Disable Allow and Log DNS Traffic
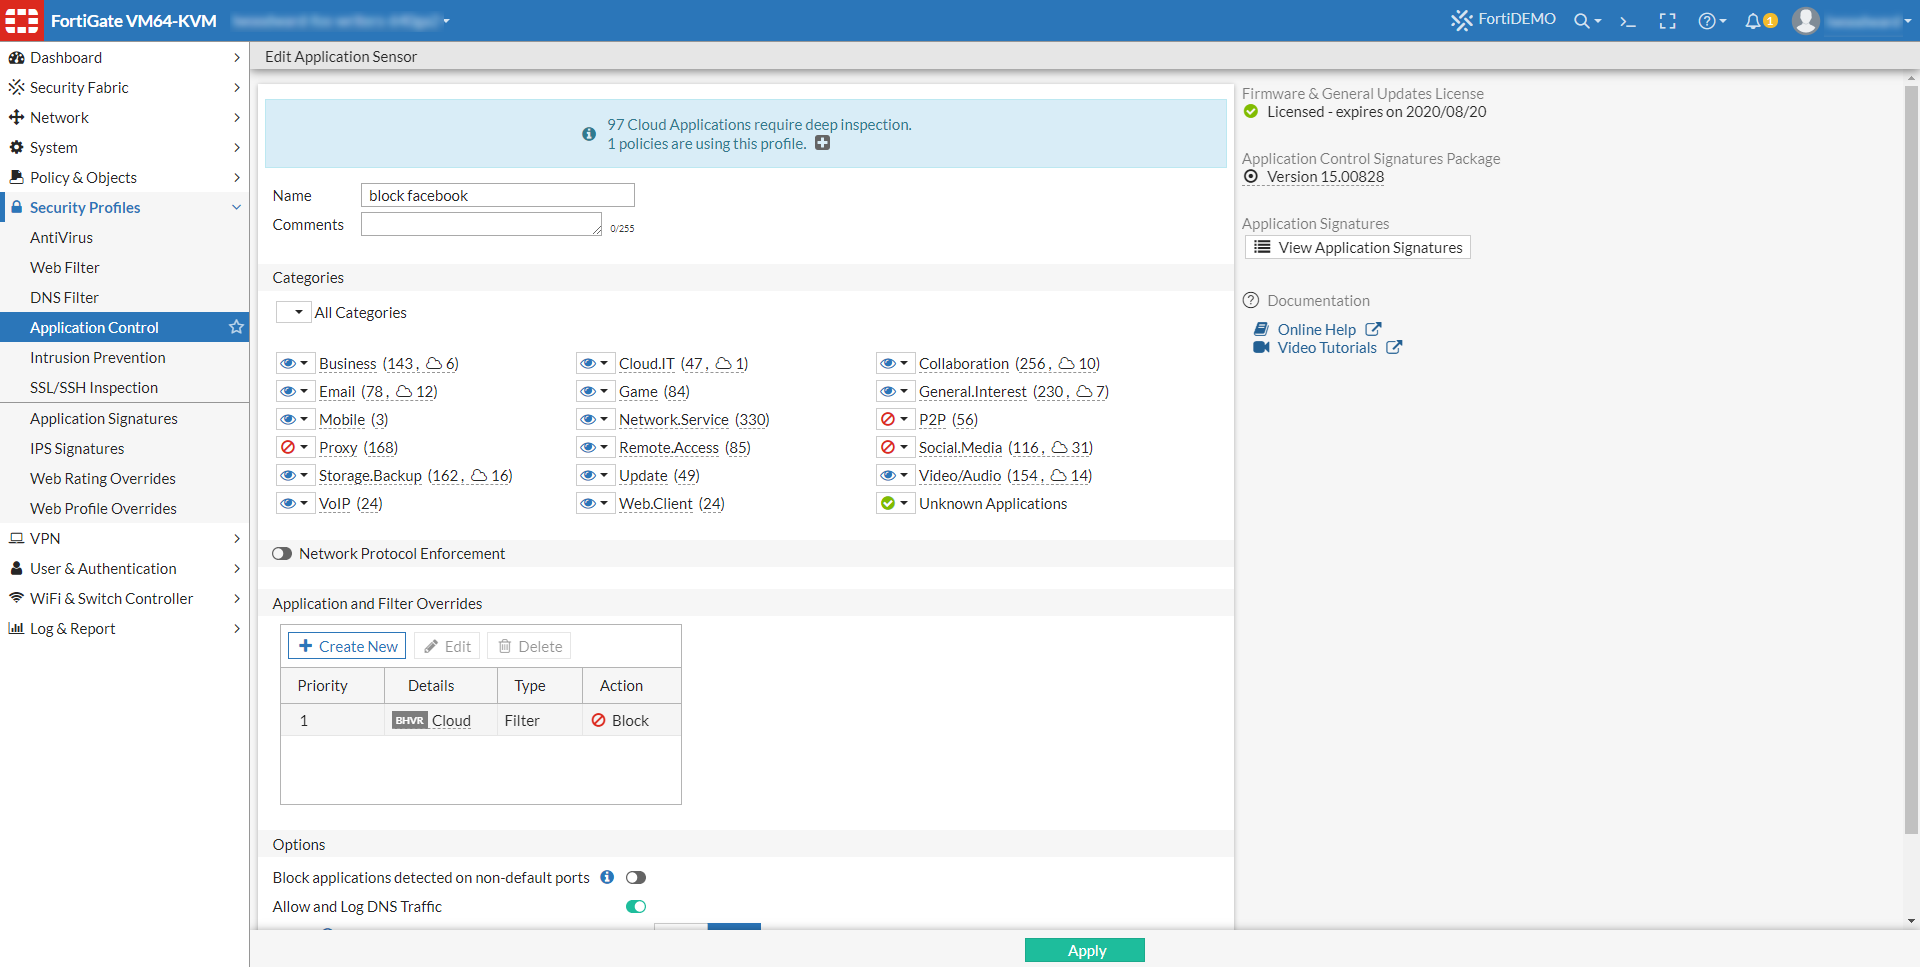 coord(636,906)
